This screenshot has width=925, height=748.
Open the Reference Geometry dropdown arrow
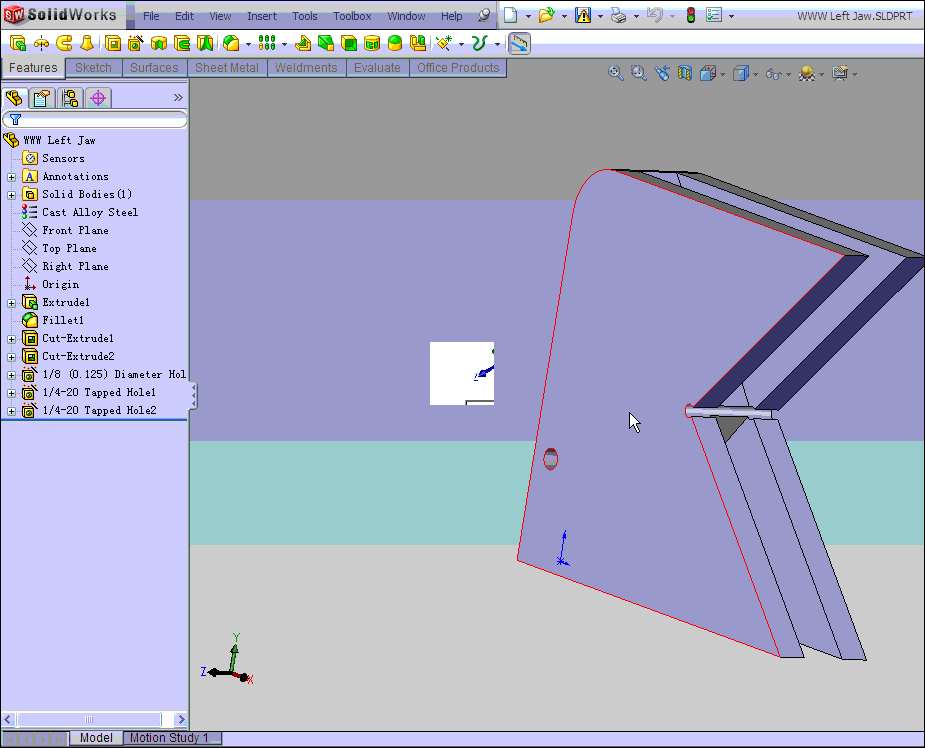(x=461, y=44)
